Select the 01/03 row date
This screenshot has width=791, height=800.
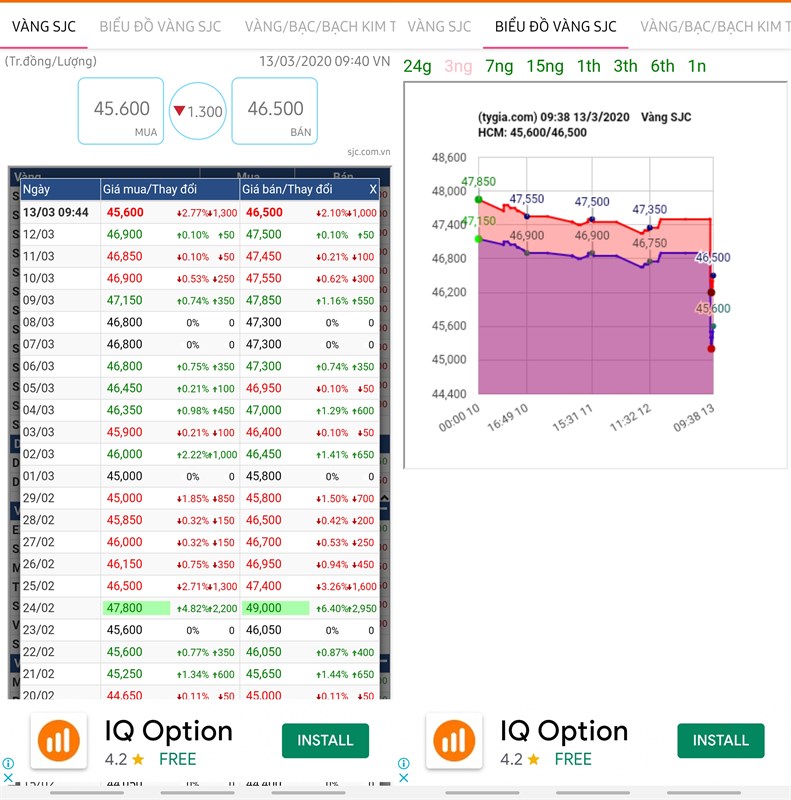[38, 476]
